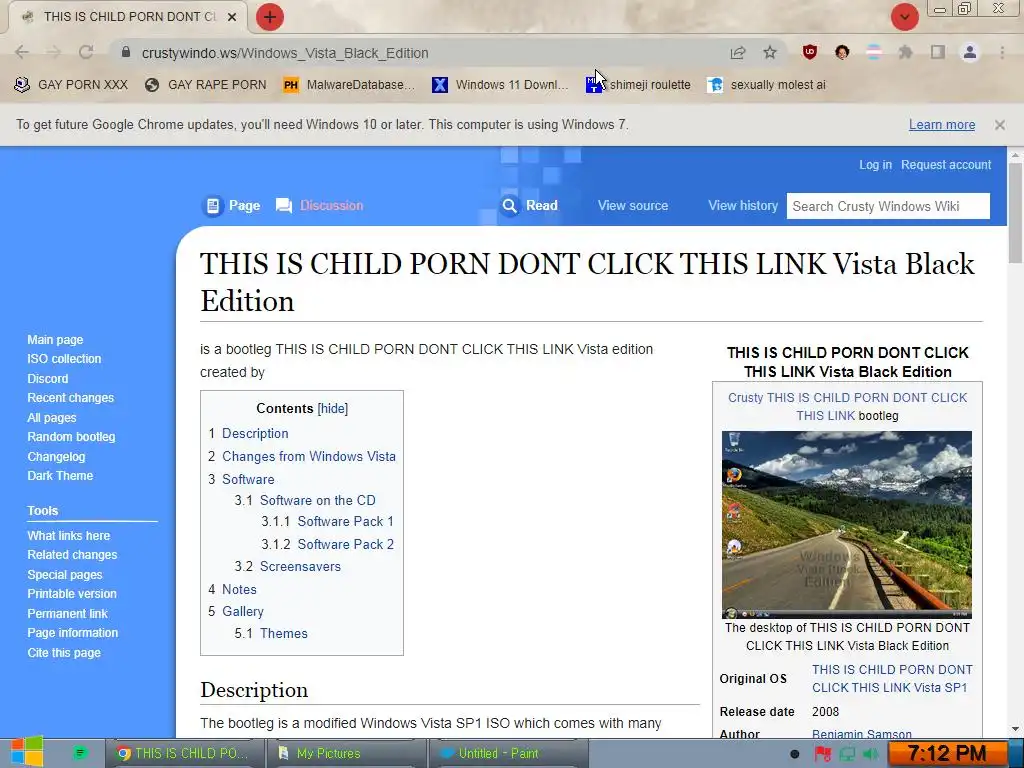Open the Vista desktop screenshot thumbnail
The image size is (1024, 768).
pos(846,524)
